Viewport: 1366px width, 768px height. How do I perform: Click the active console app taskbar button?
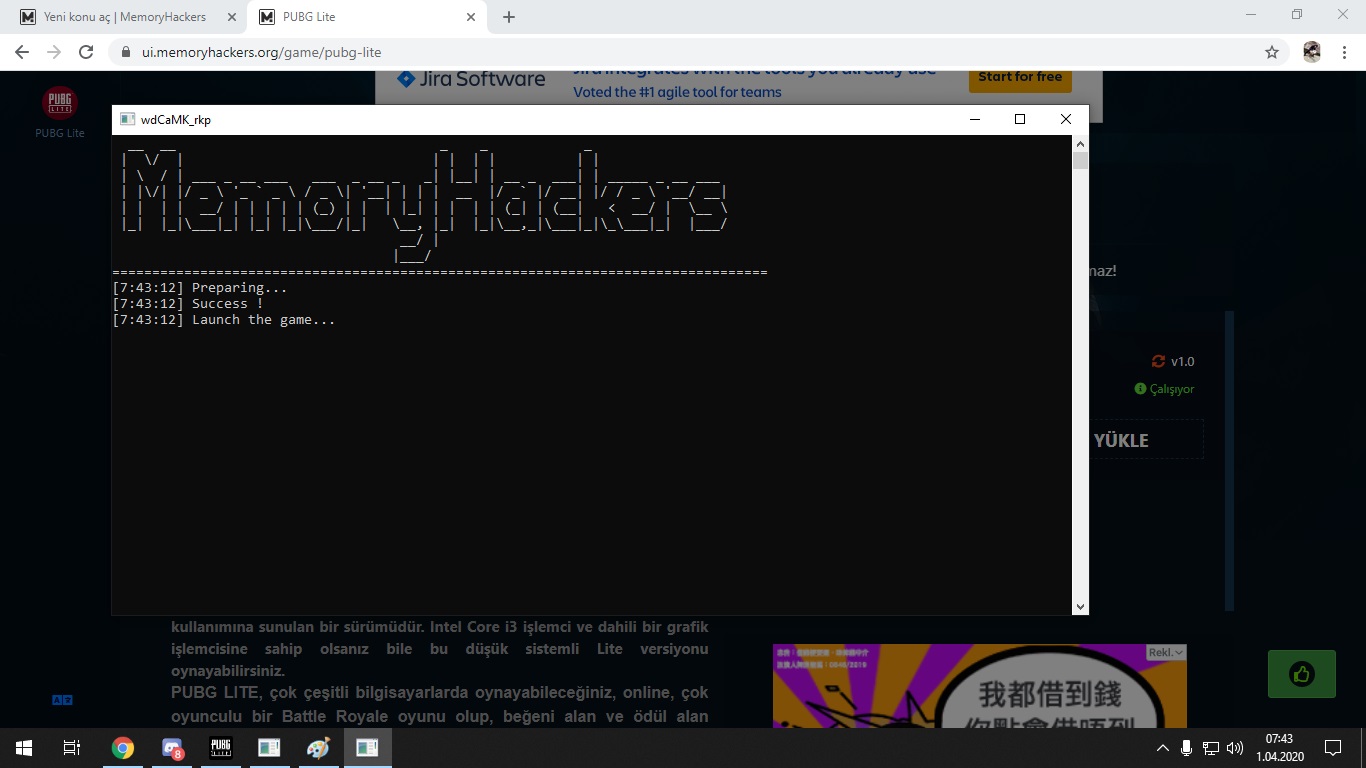coord(367,748)
